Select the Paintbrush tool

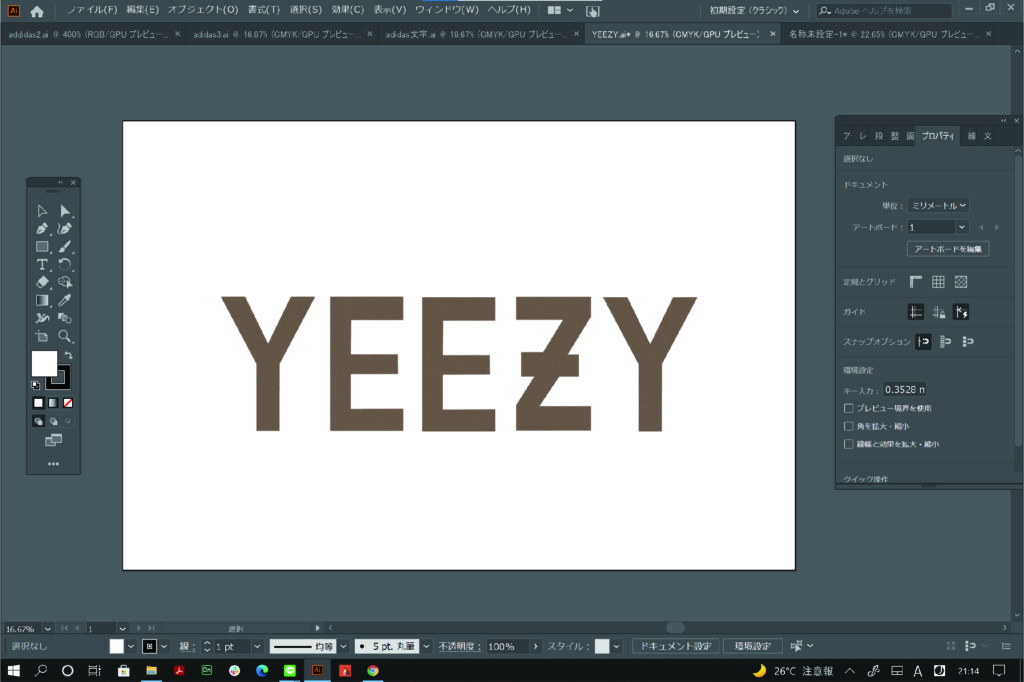[x=65, y=247]
